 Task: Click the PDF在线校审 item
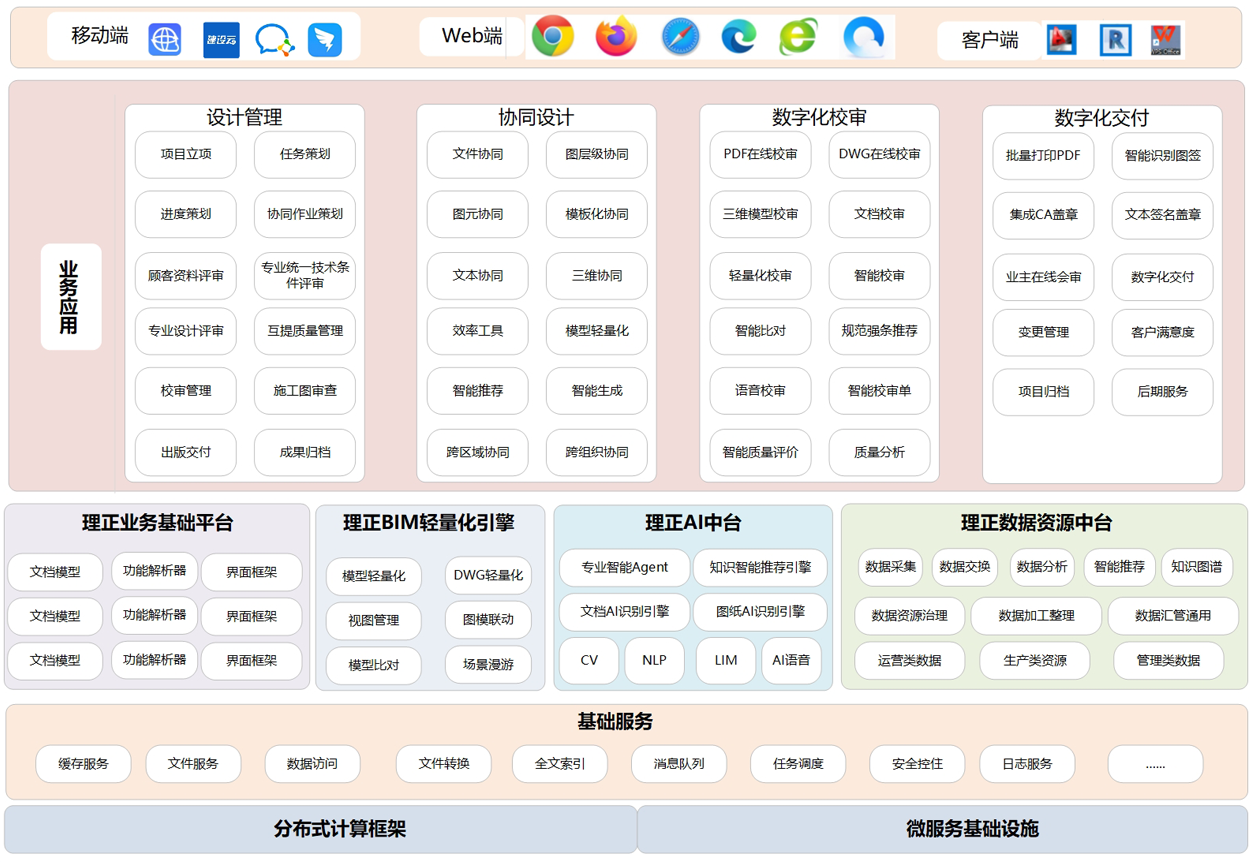tap(761, 154)
